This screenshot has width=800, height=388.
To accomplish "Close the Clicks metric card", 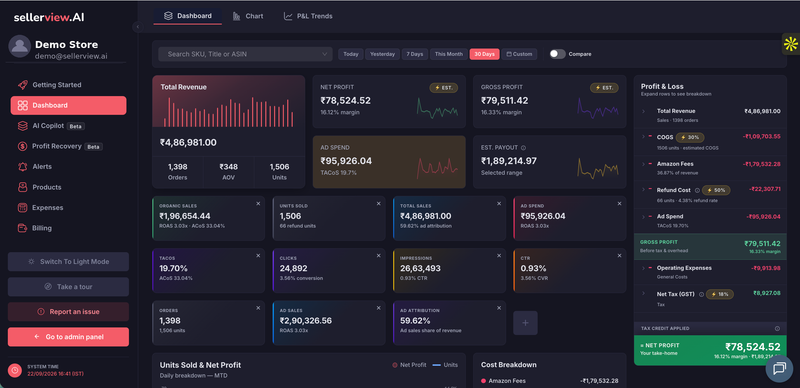I will (379, 256).
